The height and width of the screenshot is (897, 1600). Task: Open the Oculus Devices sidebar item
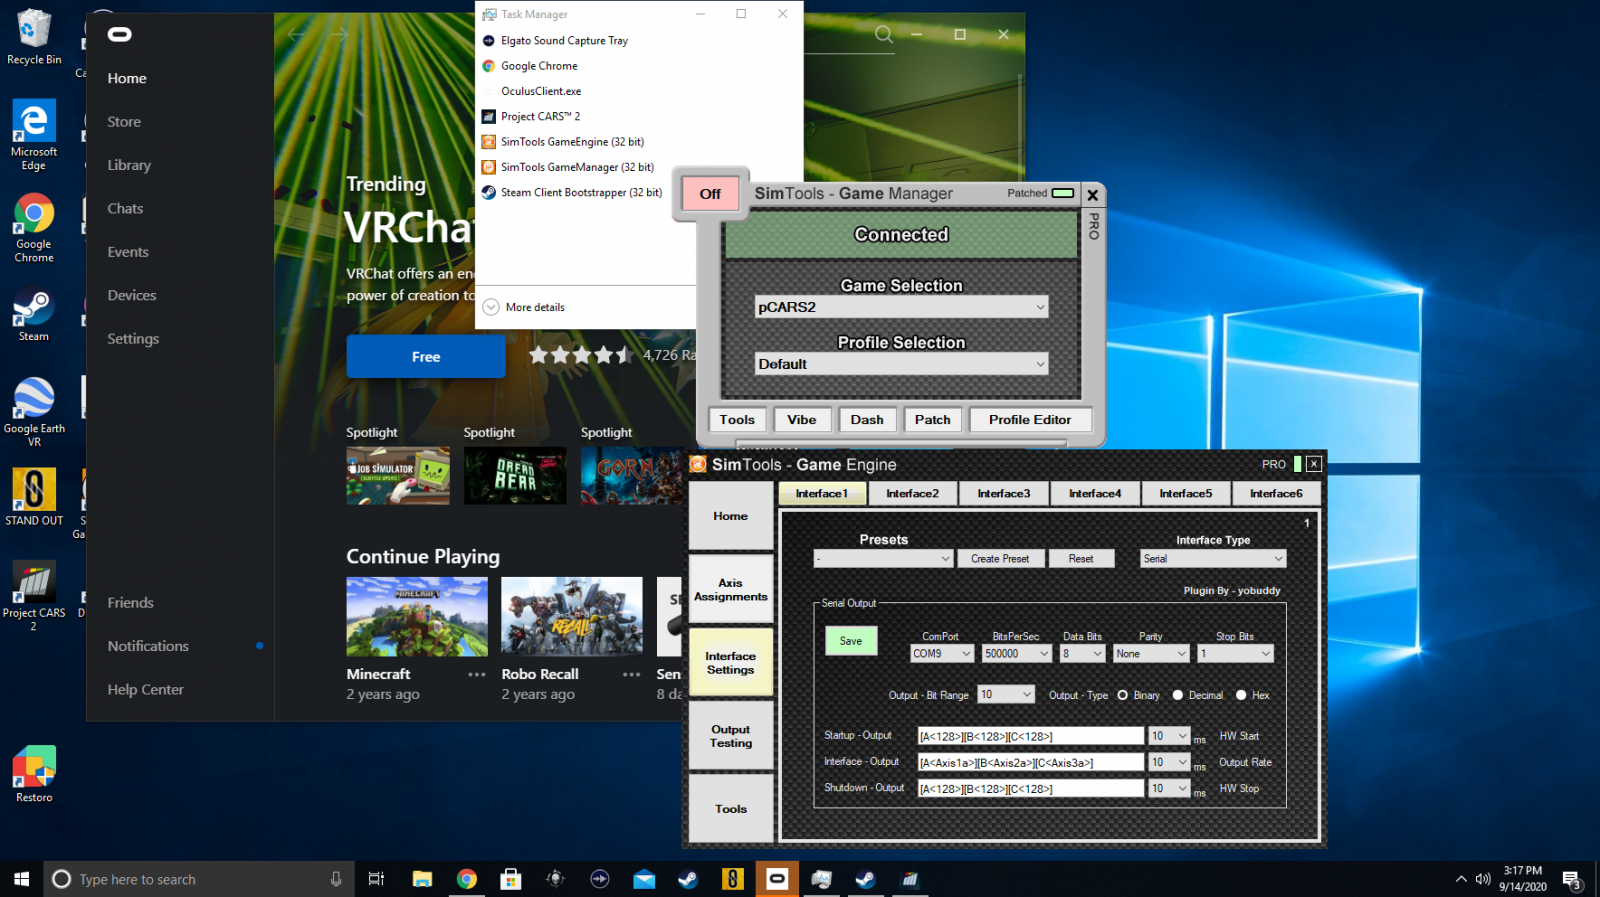(x=132, y=295)
